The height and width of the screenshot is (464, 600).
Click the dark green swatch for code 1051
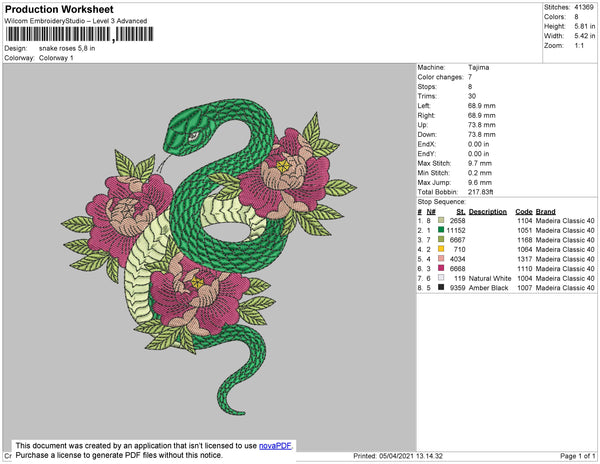tap(441, 230)
